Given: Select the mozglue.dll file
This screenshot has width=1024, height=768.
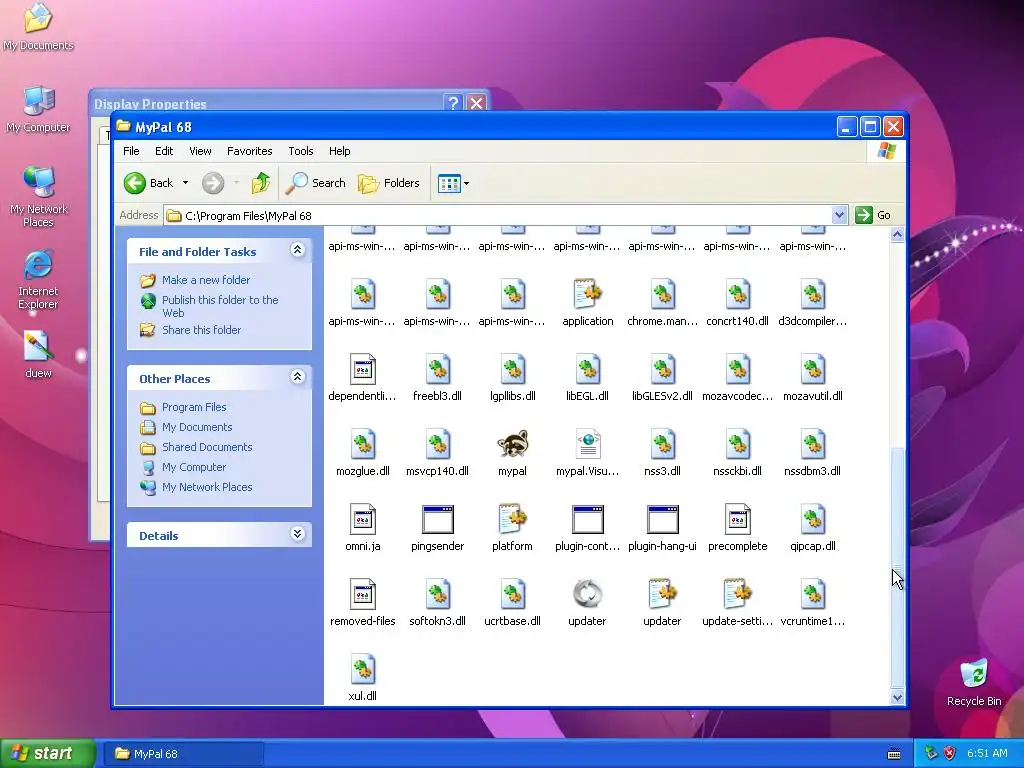Looking at the screenshot, I should click(362, 445).
